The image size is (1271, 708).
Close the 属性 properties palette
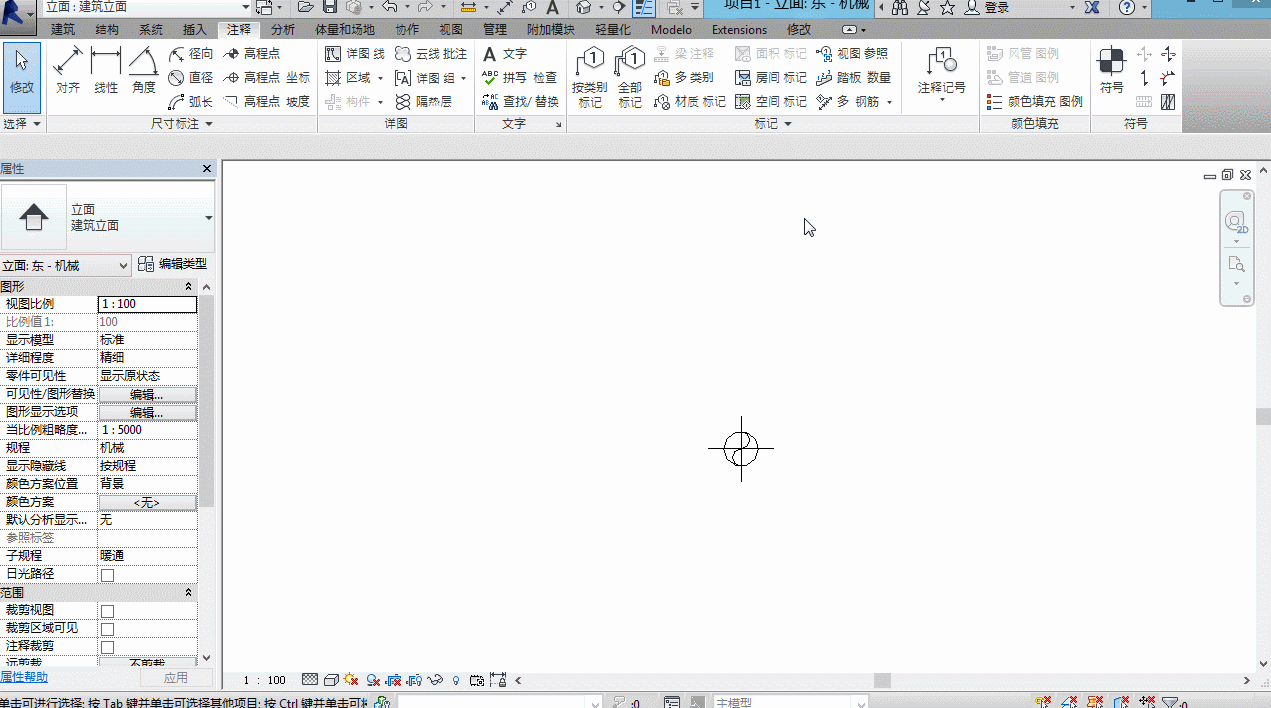point(207,169)
